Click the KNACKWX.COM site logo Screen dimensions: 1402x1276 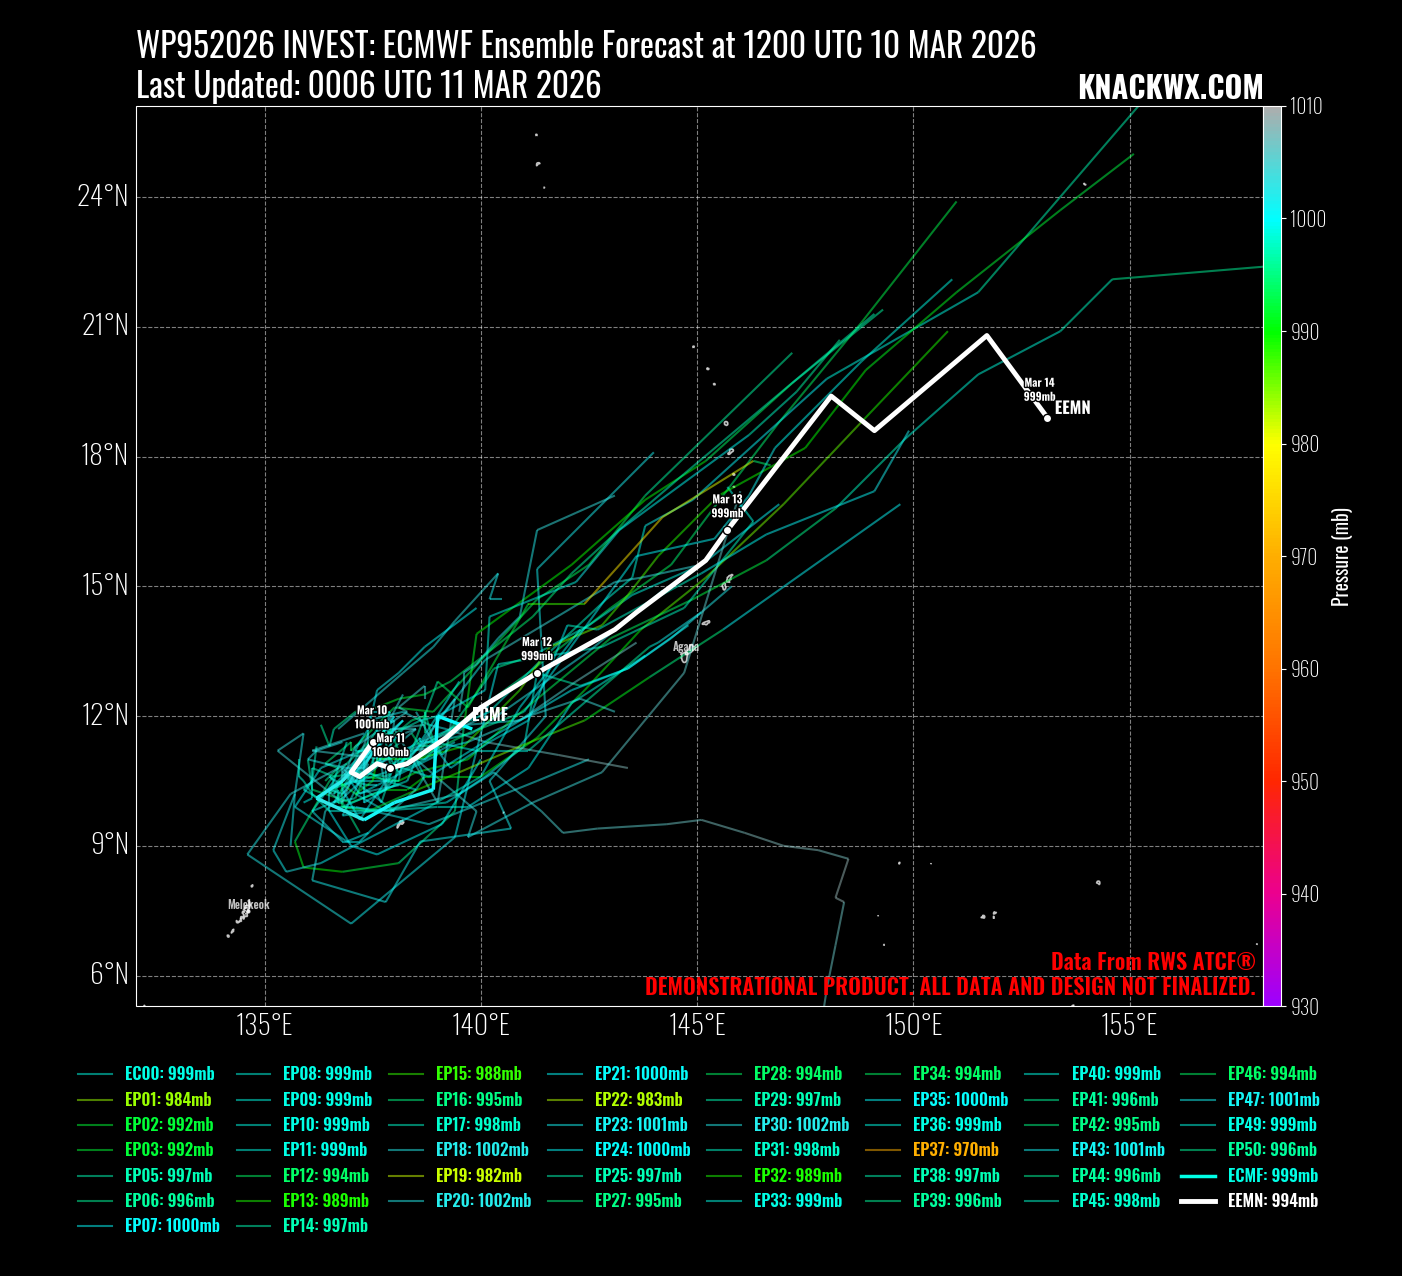coord(1170,88)
